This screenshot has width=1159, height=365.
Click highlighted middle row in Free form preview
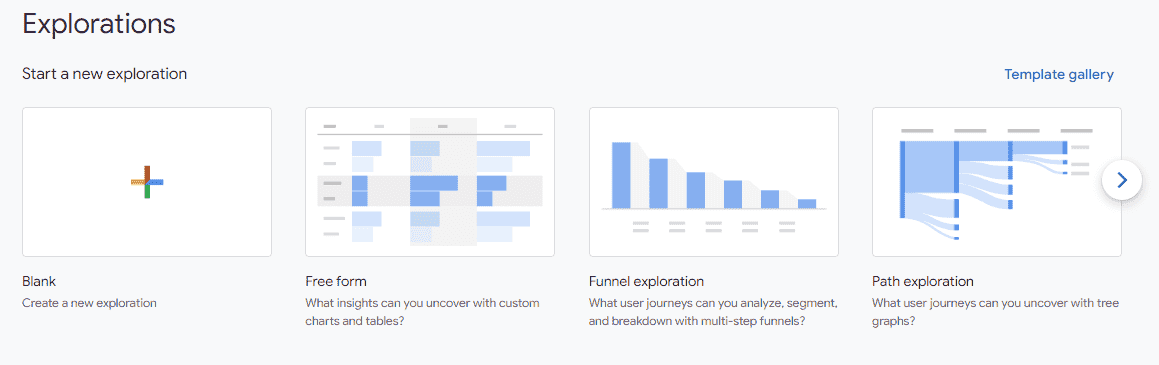430,191
